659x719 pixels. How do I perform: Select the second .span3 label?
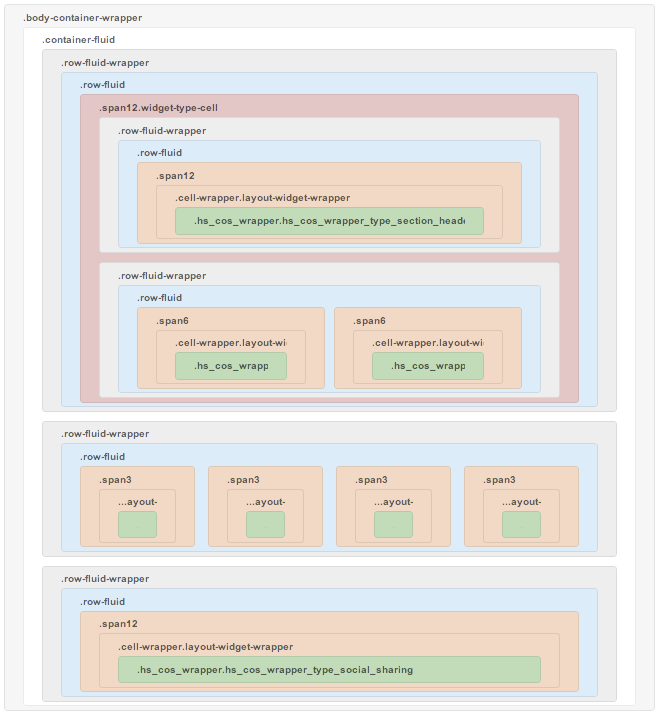click(243, 480)
